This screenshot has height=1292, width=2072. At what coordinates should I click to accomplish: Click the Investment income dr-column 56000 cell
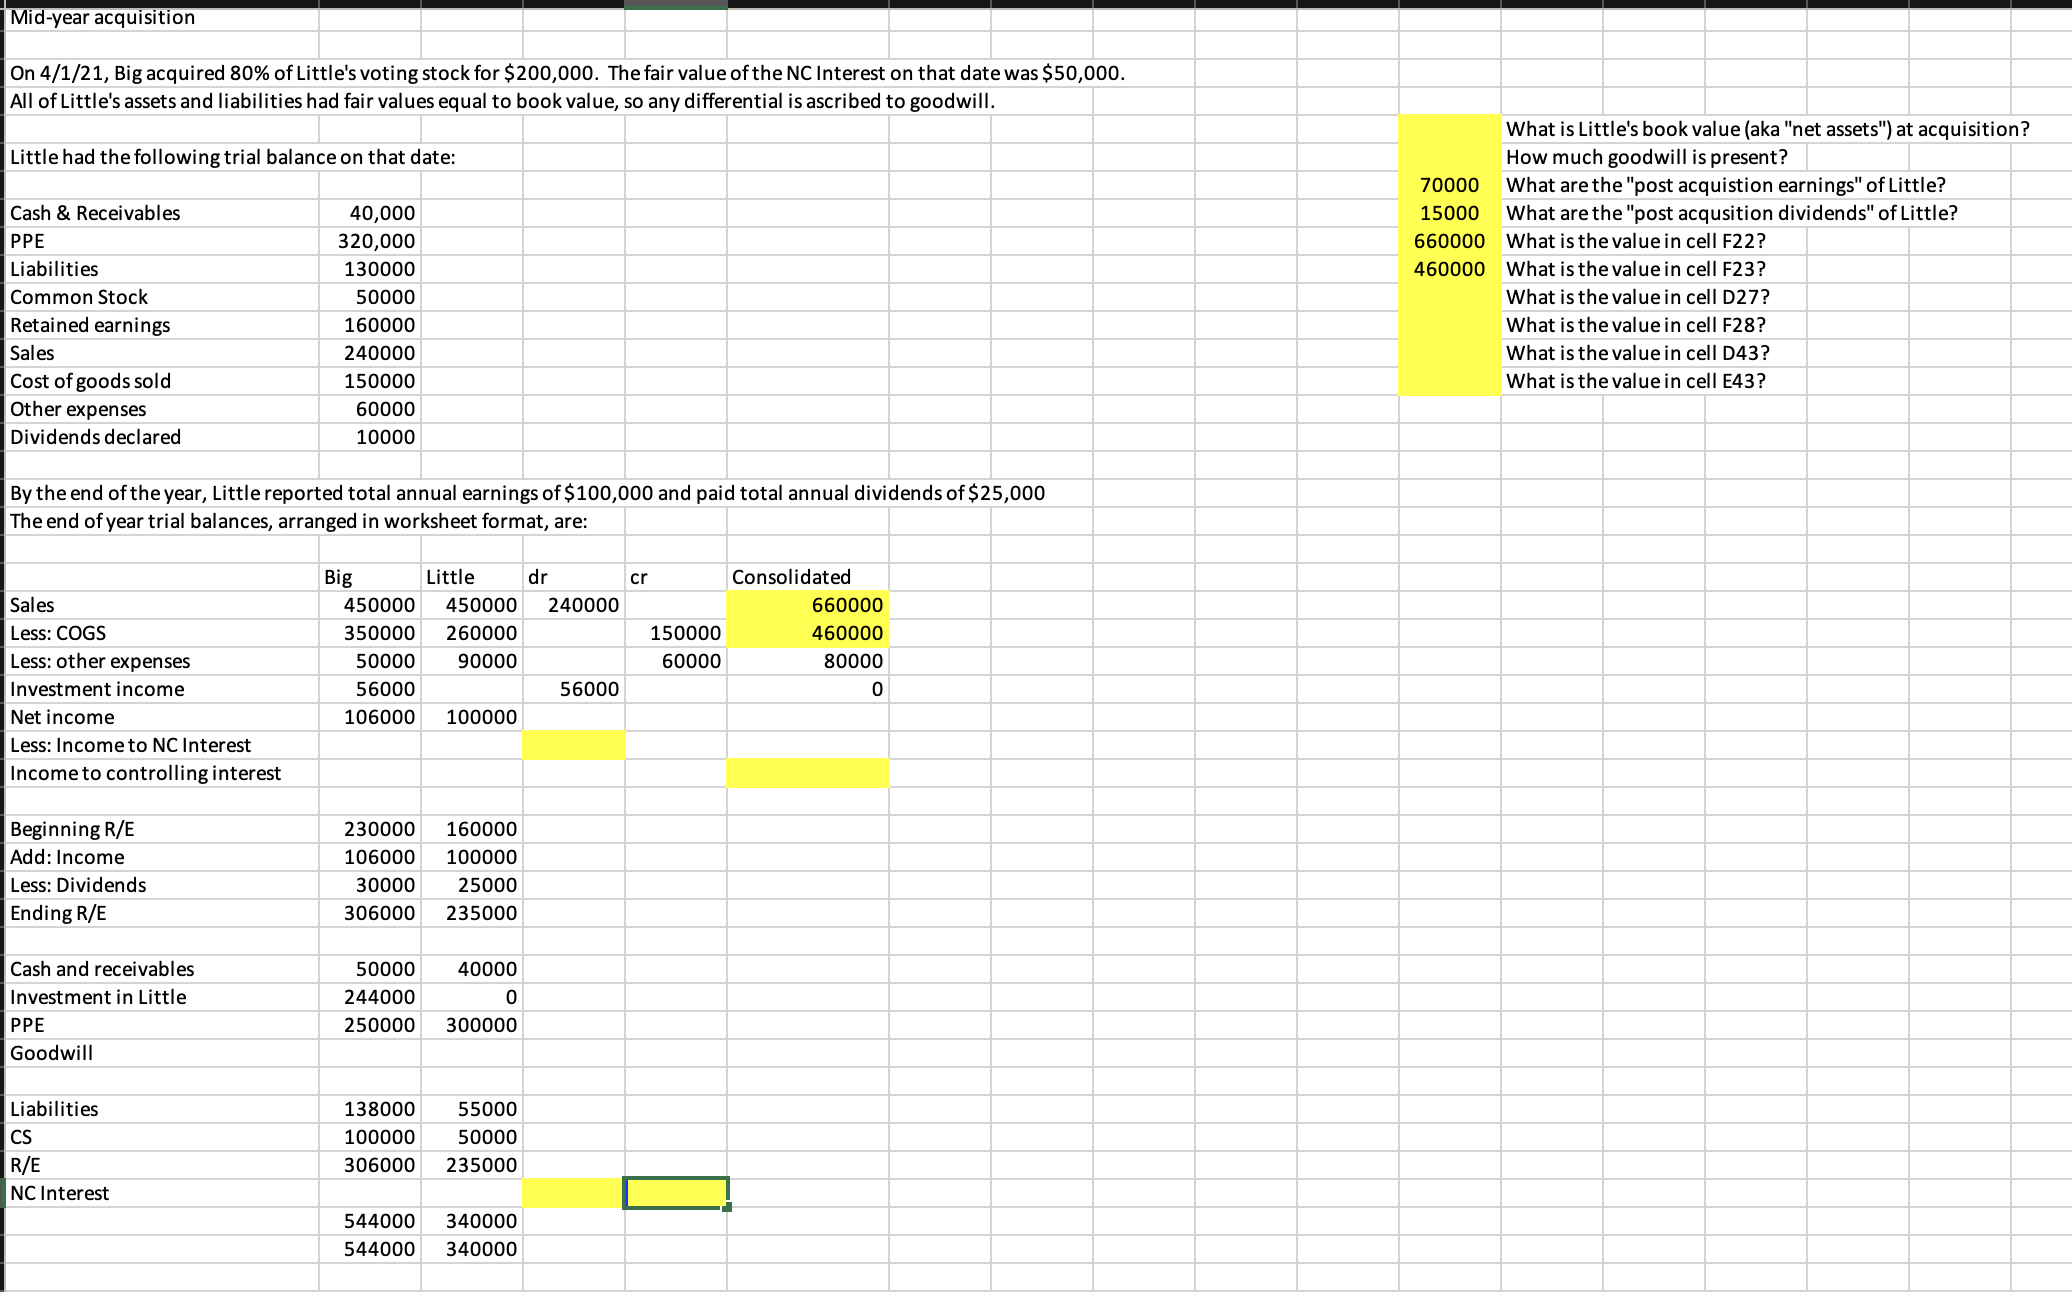(x=589, y=689)
